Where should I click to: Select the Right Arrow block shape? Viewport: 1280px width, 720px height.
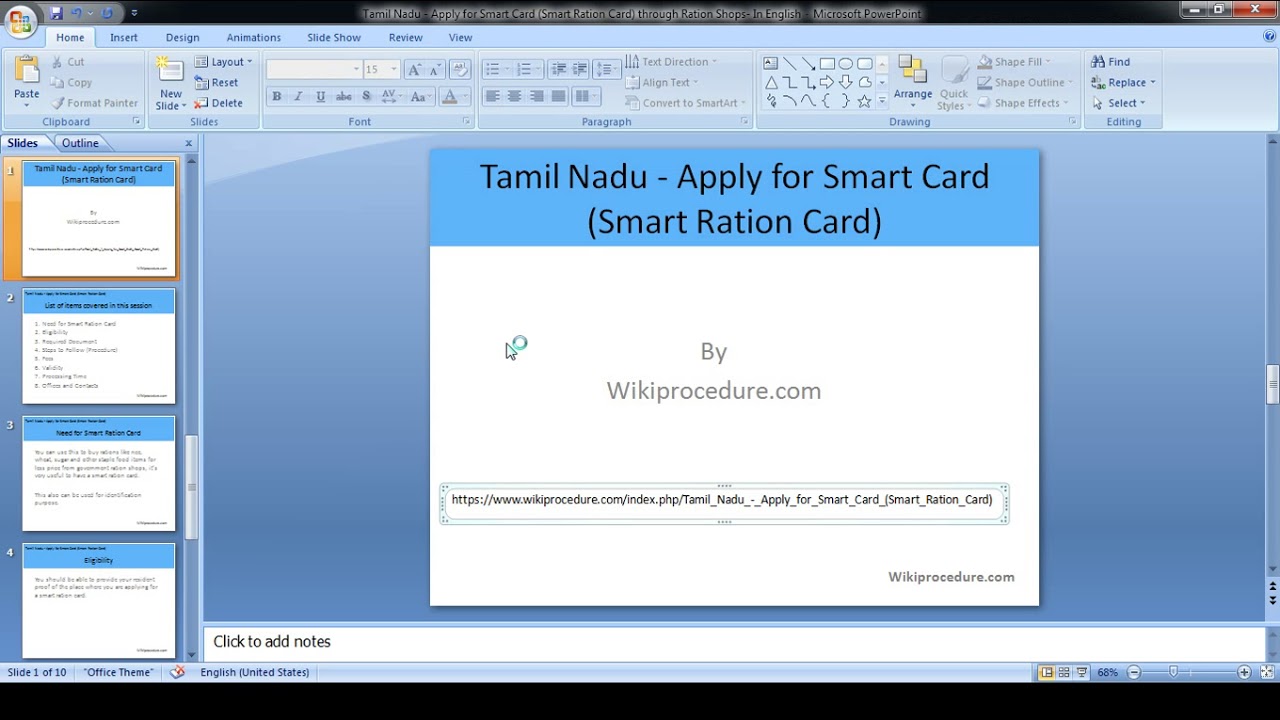point(827,82)
